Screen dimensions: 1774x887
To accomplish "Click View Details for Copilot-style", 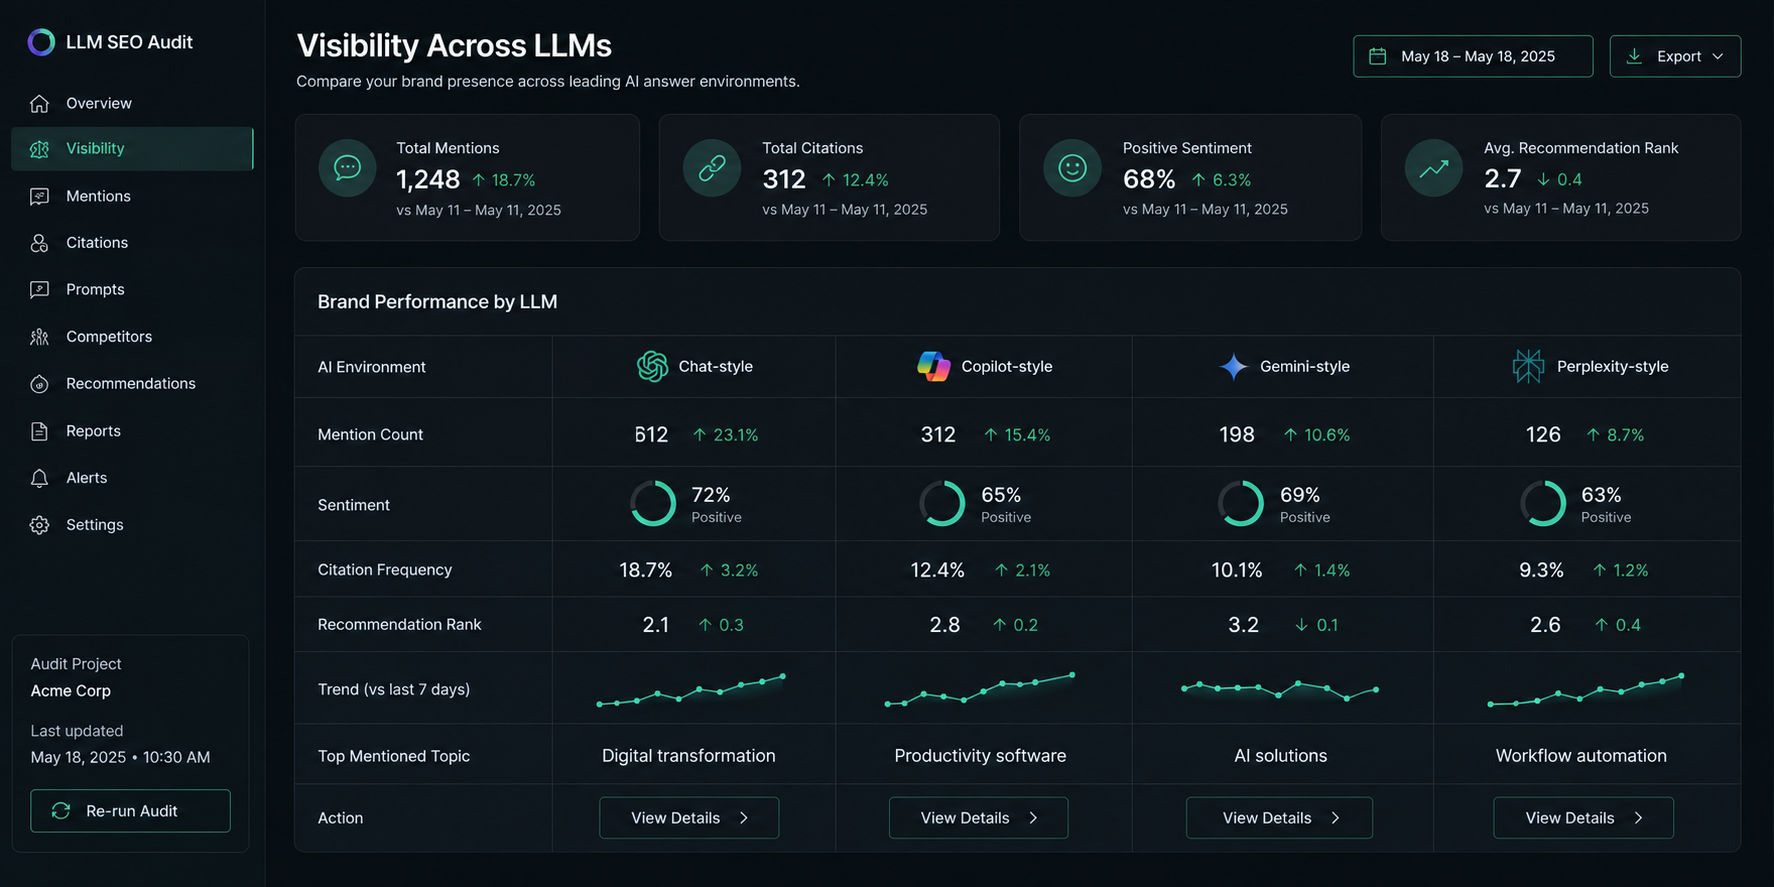I will coord(978,818).
